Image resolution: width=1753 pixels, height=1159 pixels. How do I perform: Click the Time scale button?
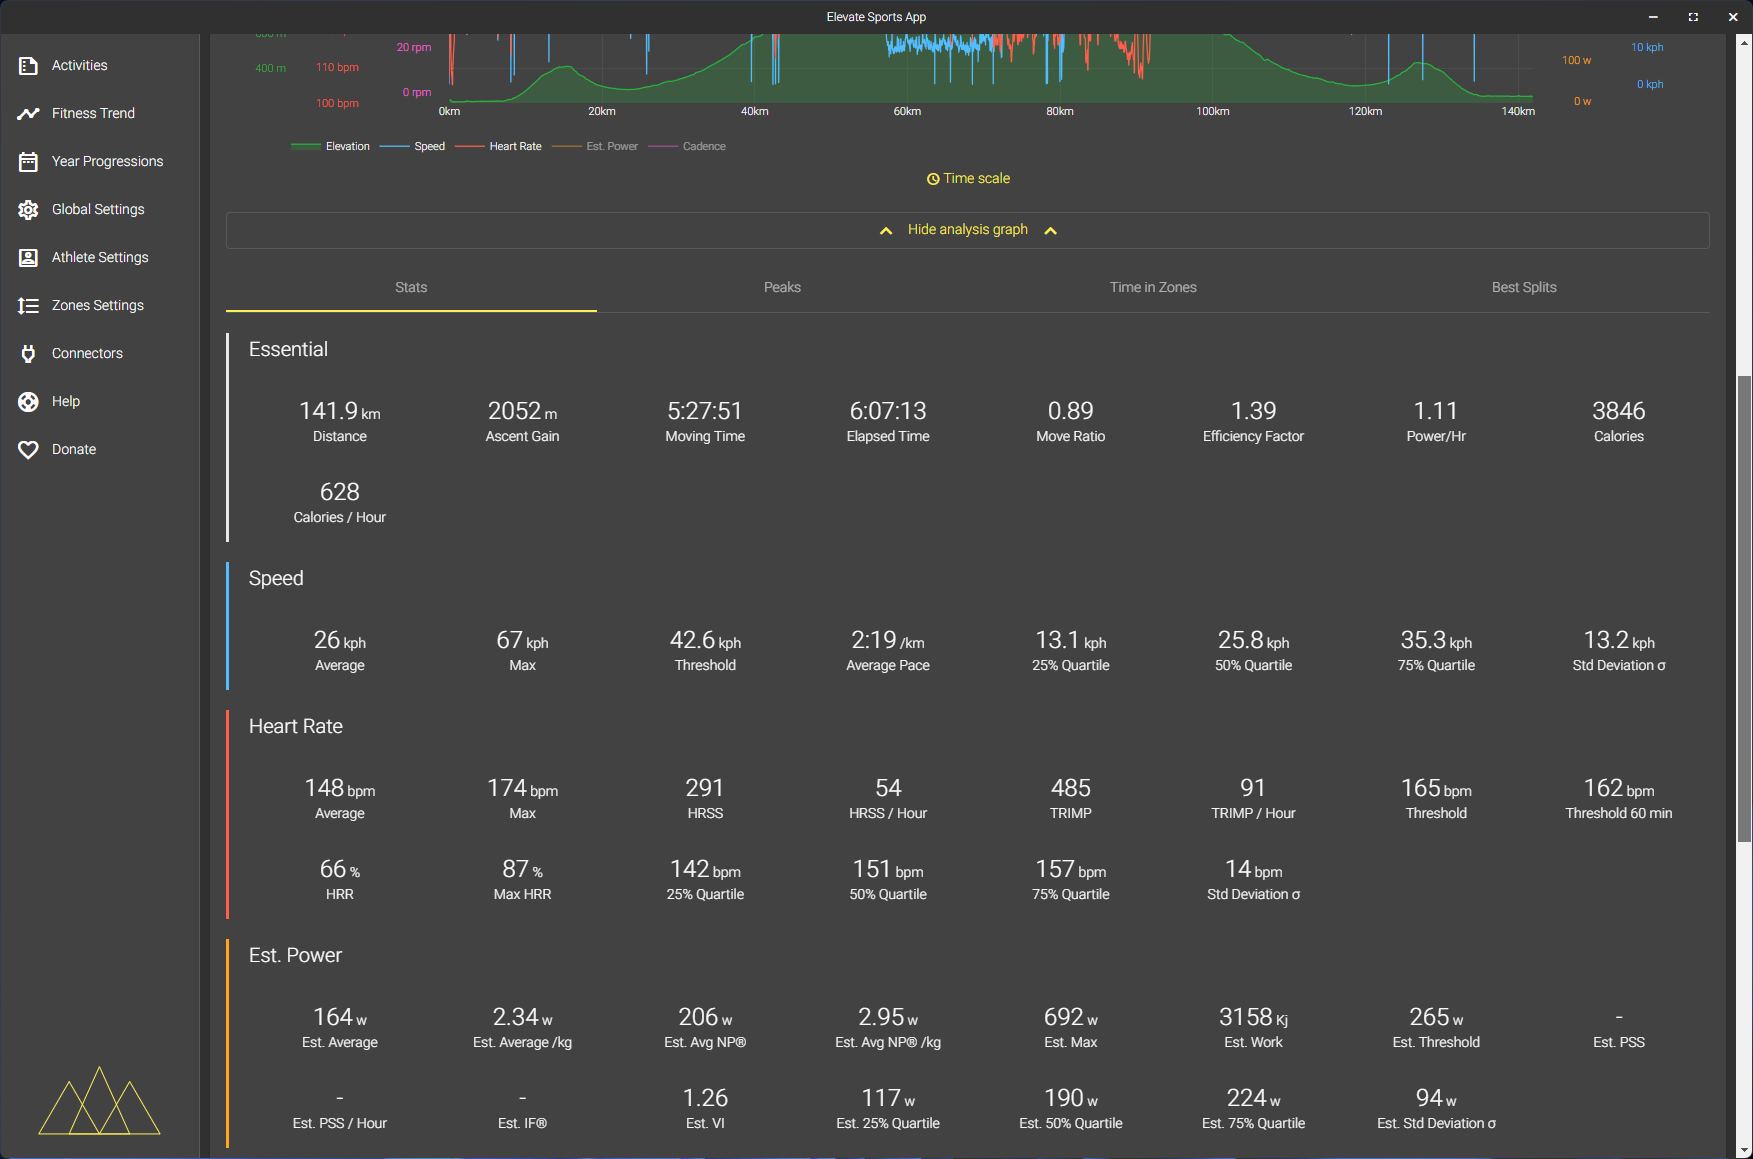tap(967, 178)
